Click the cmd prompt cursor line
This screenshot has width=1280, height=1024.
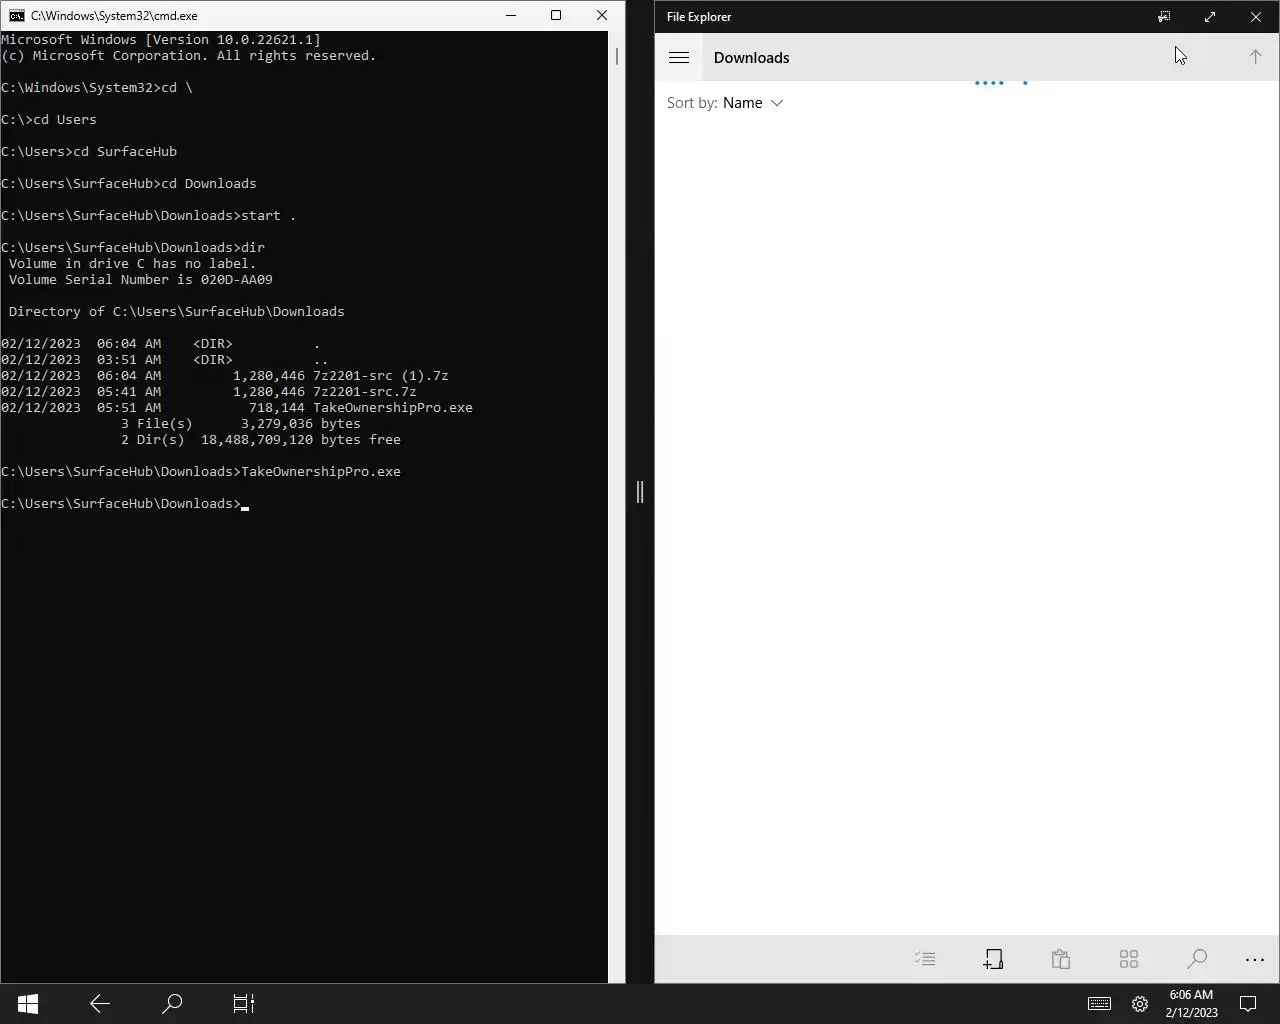point(125,504)
